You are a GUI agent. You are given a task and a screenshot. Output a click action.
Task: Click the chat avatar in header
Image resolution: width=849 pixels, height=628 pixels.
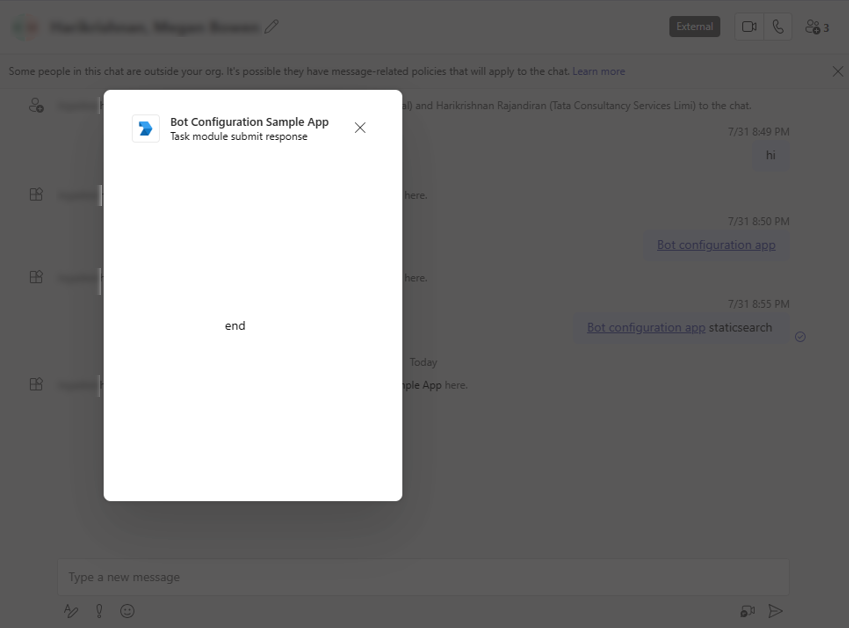25,27
